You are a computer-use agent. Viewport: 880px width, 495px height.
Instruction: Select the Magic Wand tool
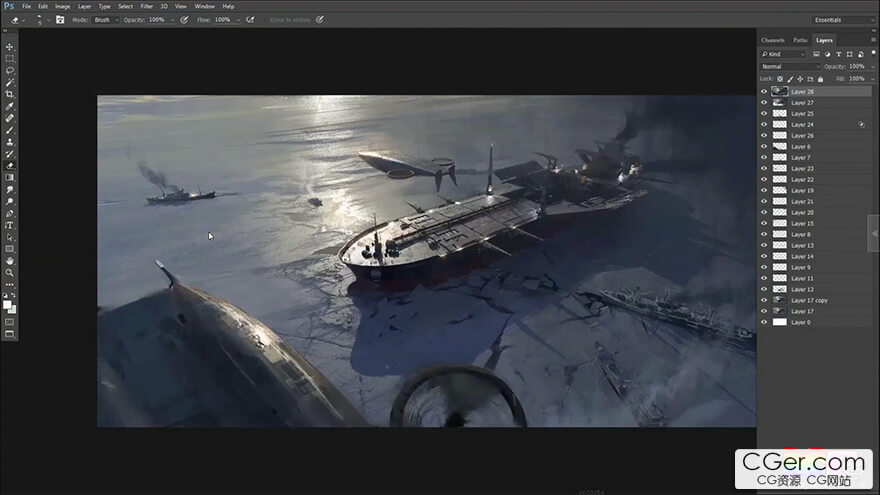tap(10, 82)
